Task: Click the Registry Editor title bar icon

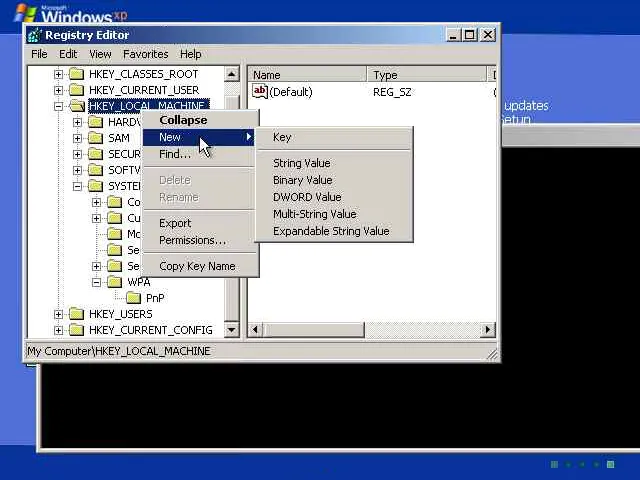Action: (35, 35)
